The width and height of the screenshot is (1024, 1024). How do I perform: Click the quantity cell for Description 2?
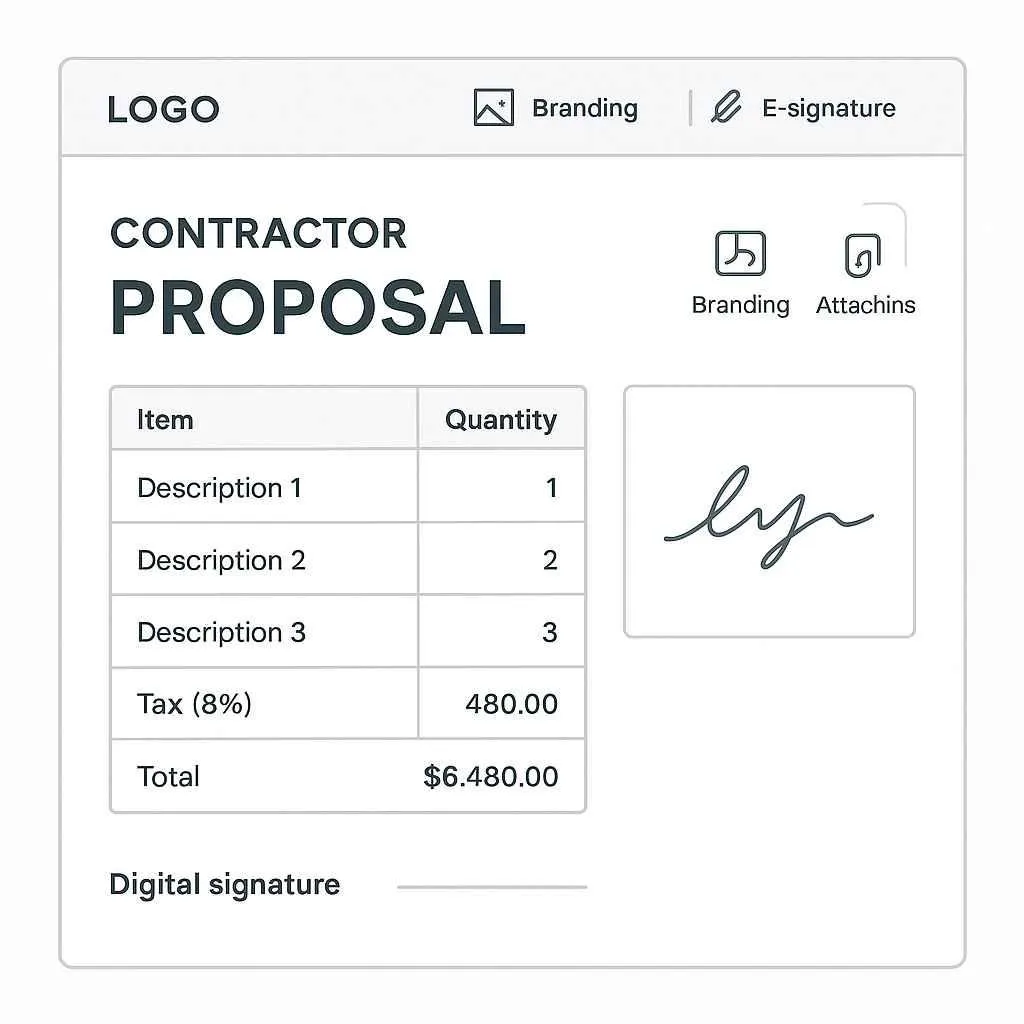click(x=502, y=559)
